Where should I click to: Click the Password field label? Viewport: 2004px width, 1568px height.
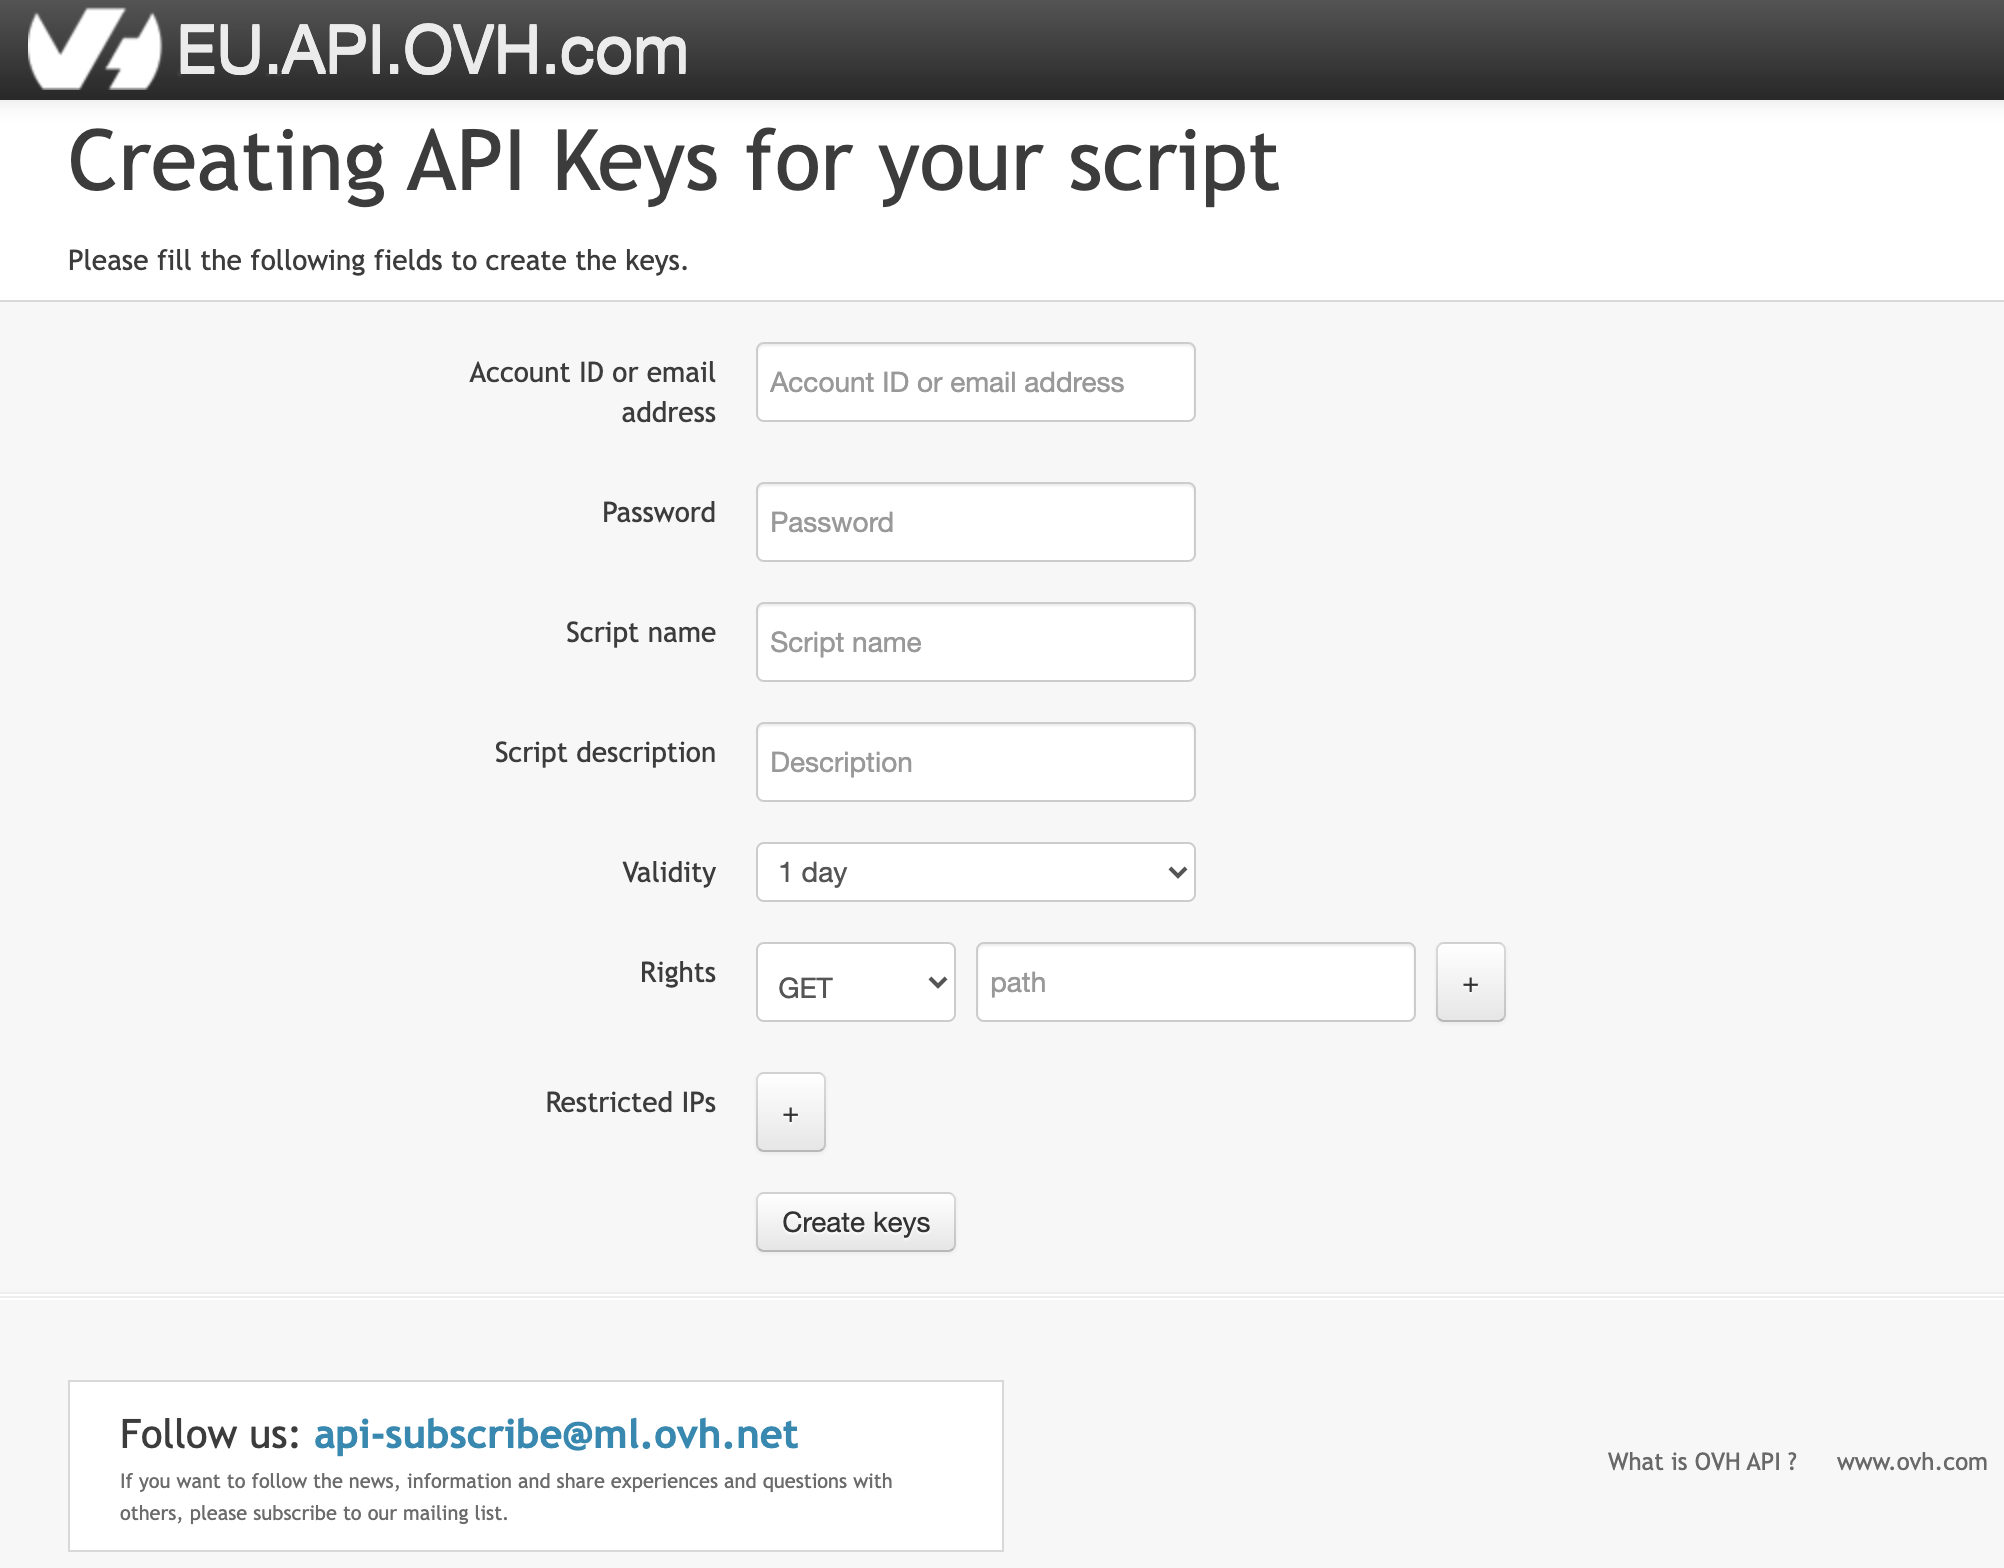(x=658, y=513)
